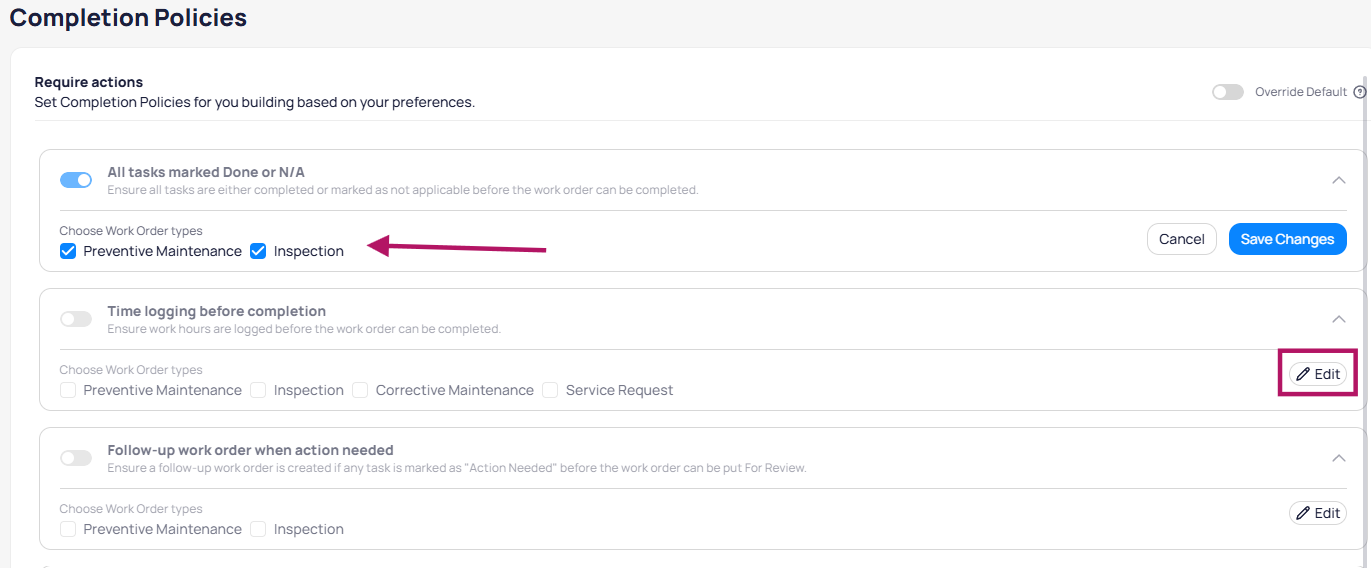Click Edit for Time logging policy

[1317, 374]
